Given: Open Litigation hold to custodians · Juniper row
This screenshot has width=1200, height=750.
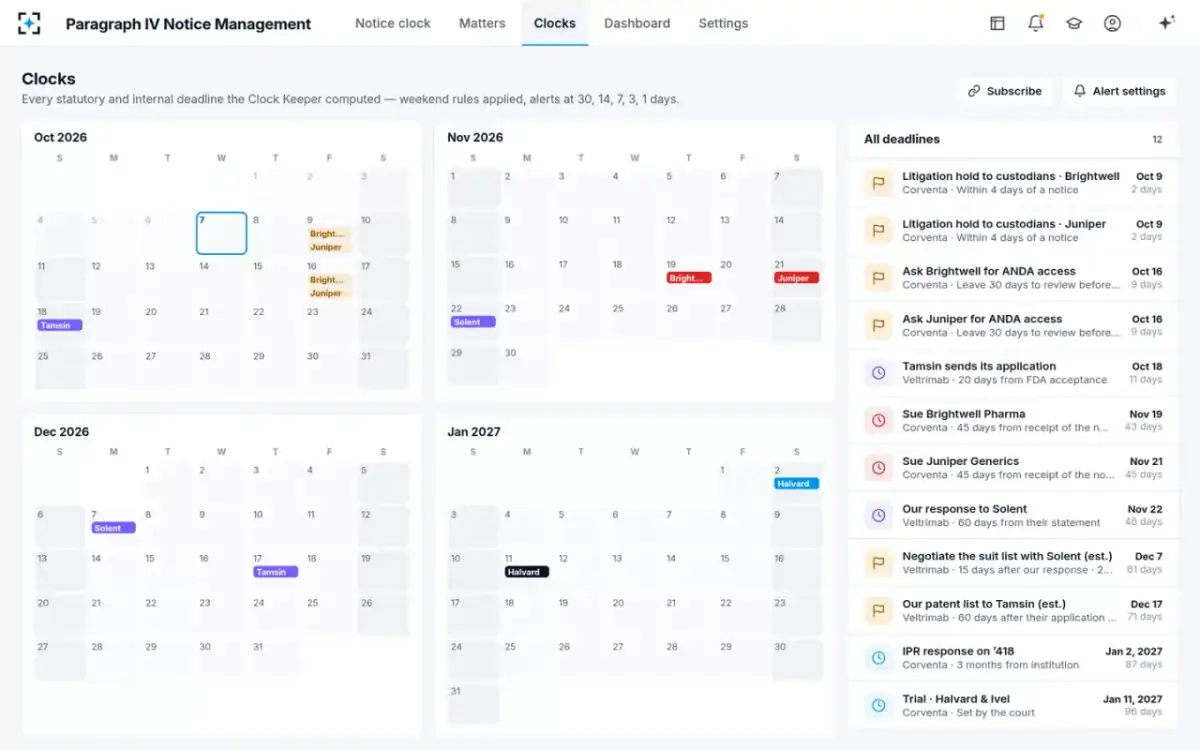Looking at the screenshot, I should click(x=1013, y=230).
